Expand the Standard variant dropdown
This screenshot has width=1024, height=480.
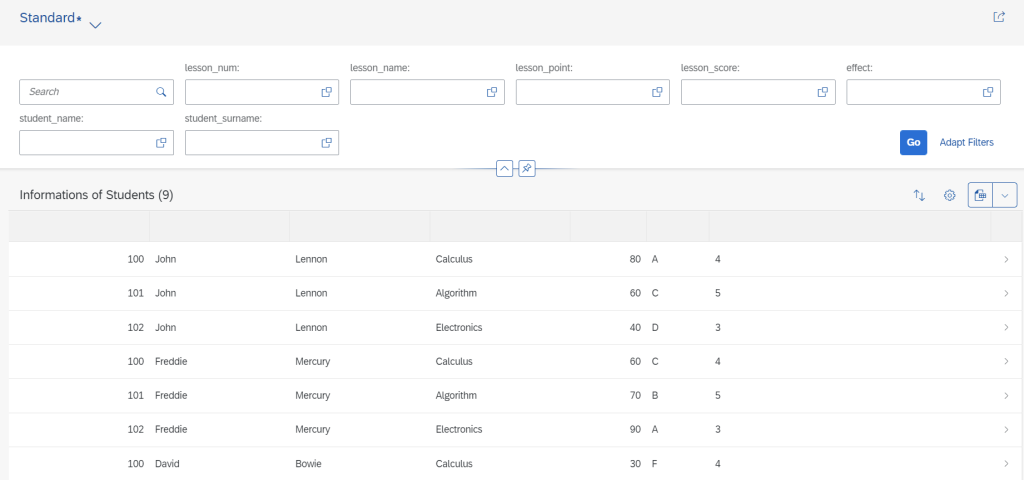click(x=95, y=25)
